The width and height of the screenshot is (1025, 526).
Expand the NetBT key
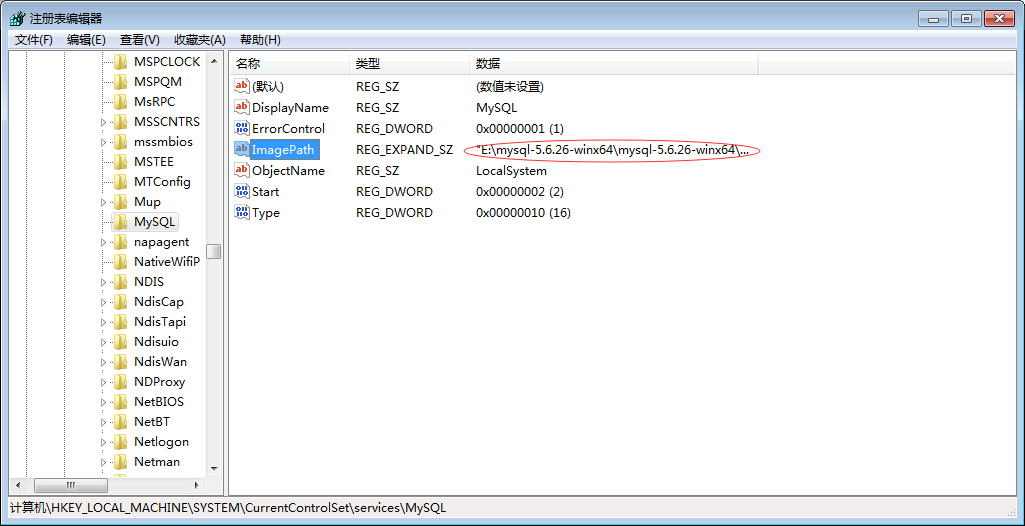pos(103,422)
